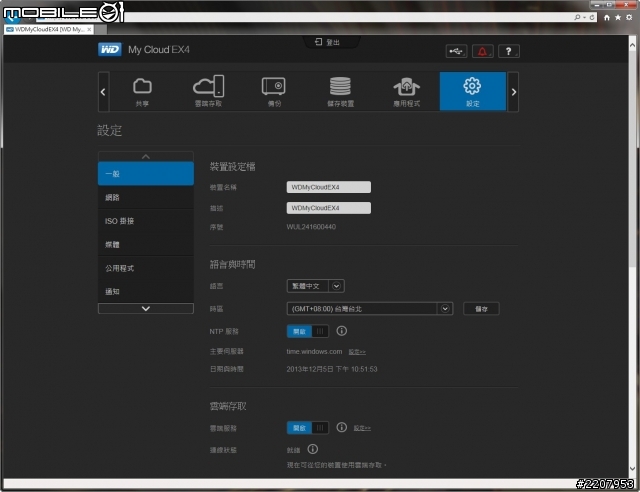640x492 pixels.
Task: Click the 登出 logout button
Action: (328, 42)
